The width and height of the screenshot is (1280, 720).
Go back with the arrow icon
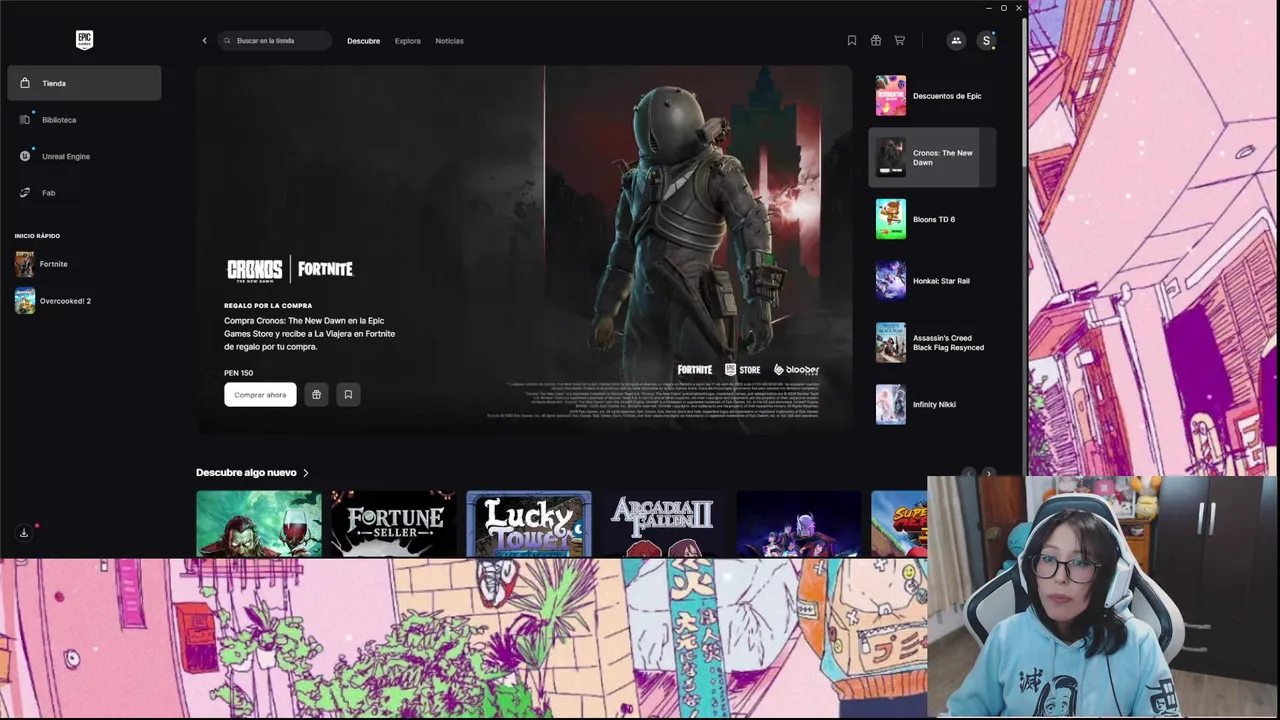click(204, 41)
